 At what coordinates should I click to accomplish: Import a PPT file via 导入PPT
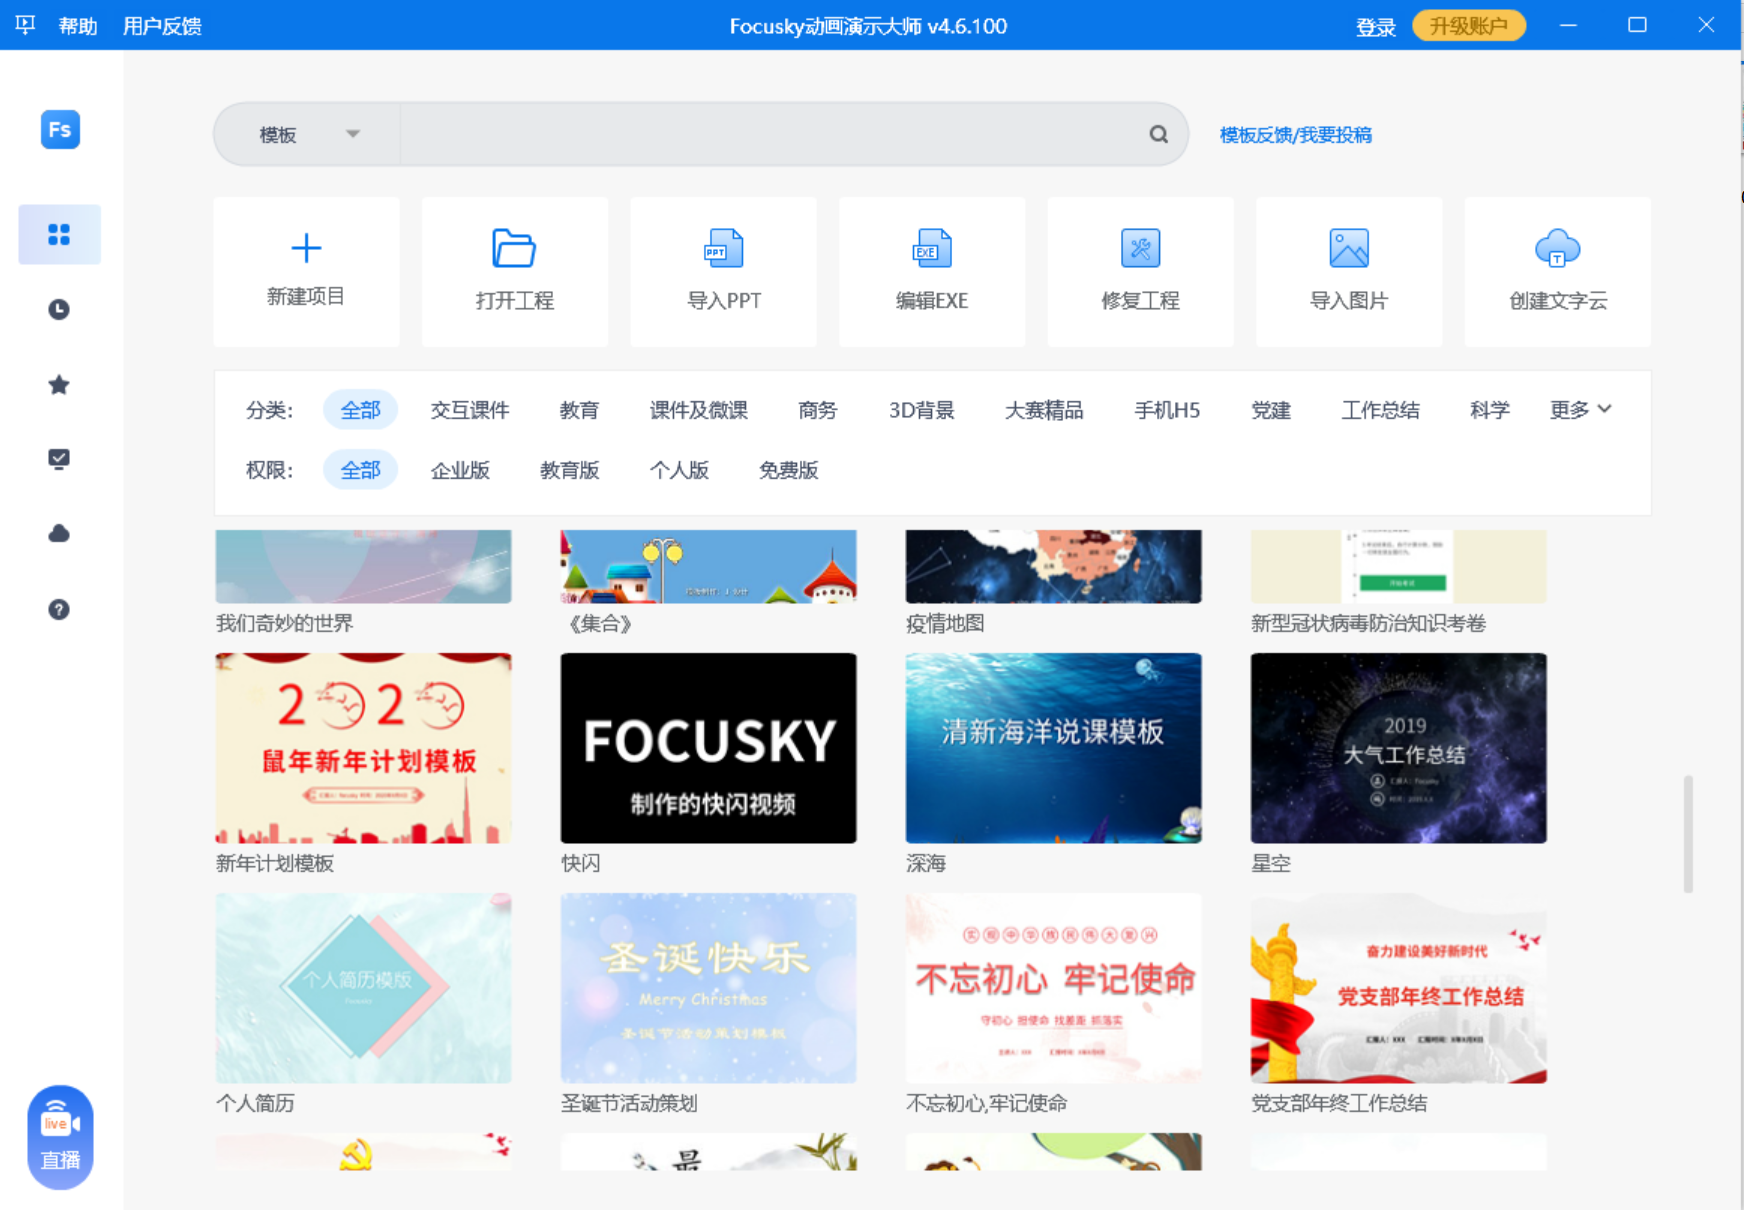click(x=724, y=272)
